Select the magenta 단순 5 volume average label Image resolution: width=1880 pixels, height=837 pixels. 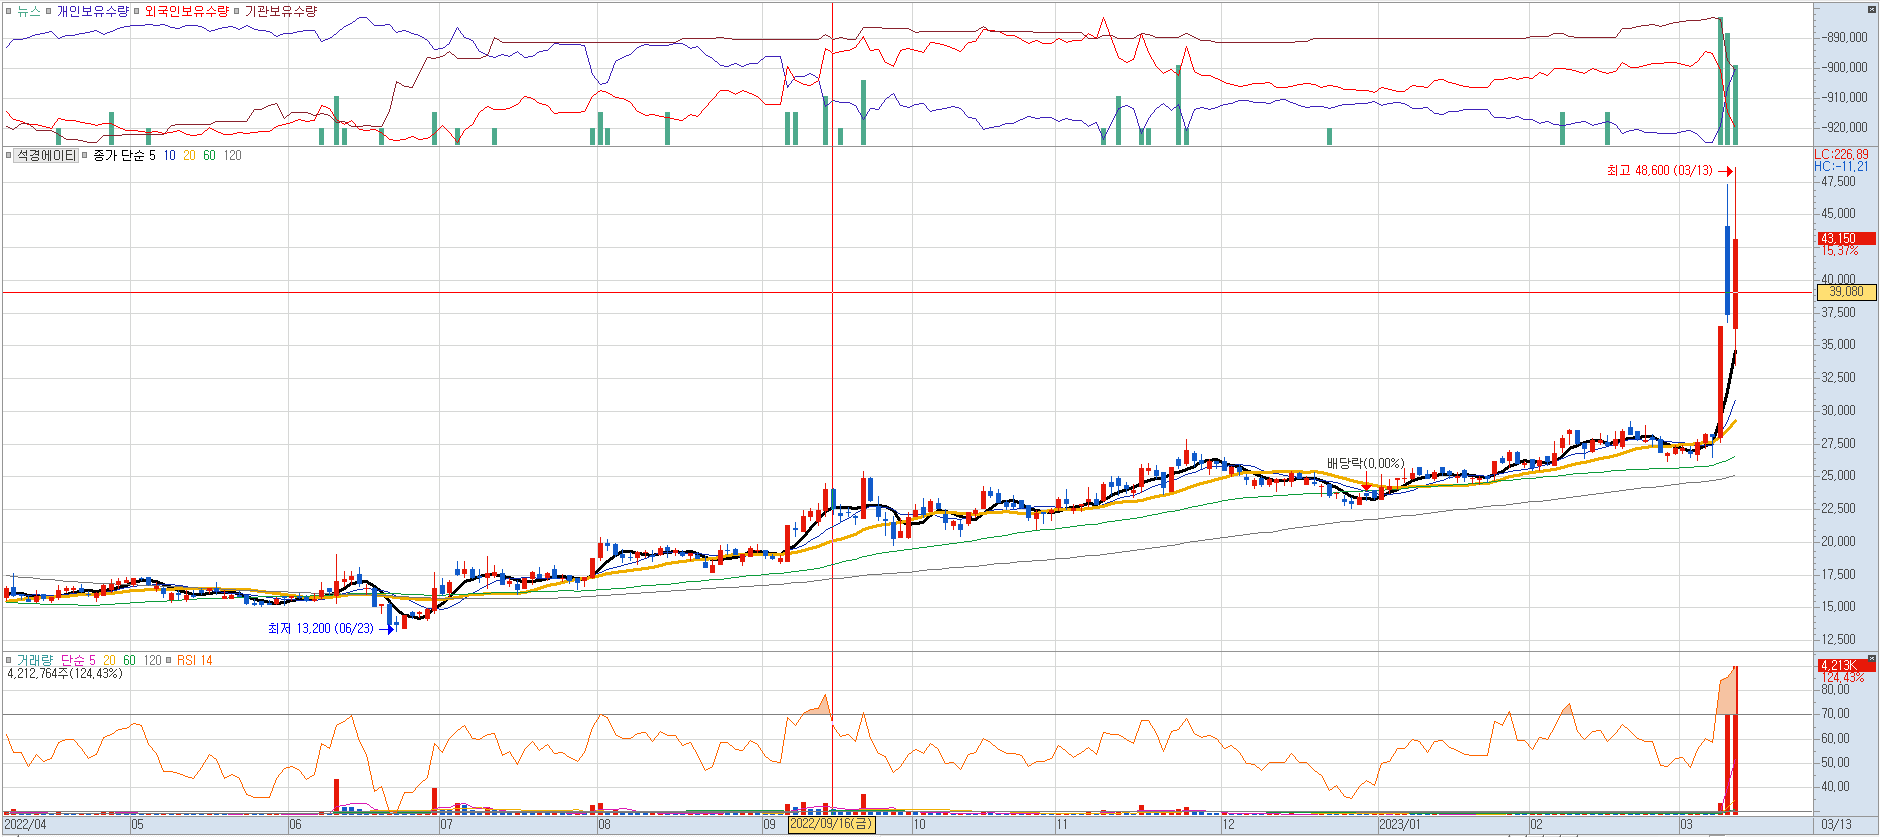point(78,661)
